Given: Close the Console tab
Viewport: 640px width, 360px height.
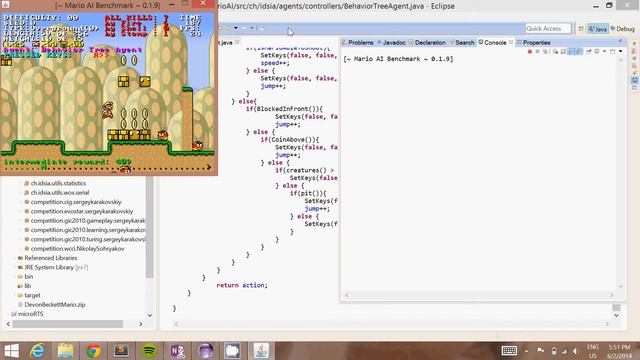Looking at the screenshot, I should tap(511, 42).
